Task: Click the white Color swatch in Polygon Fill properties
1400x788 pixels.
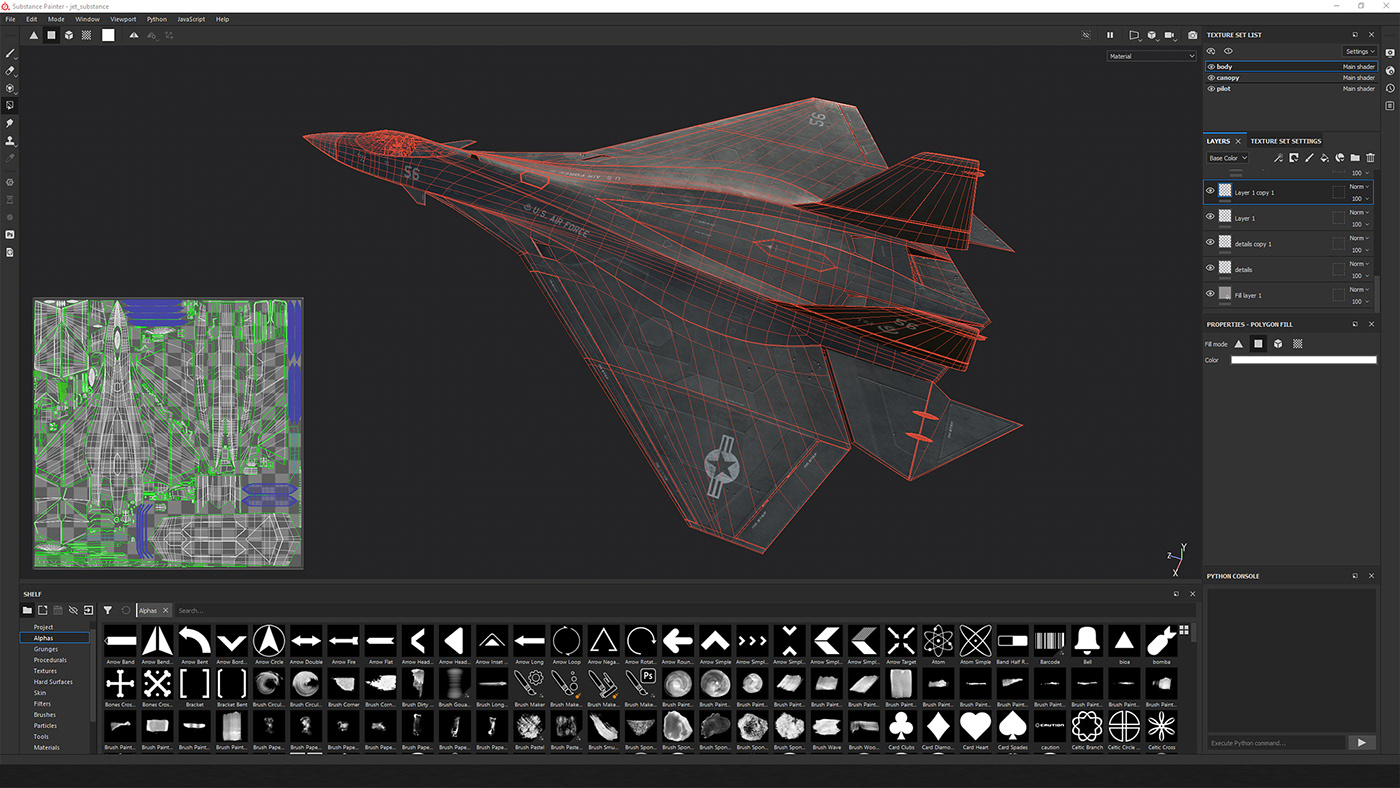Action: point(1303,359)
